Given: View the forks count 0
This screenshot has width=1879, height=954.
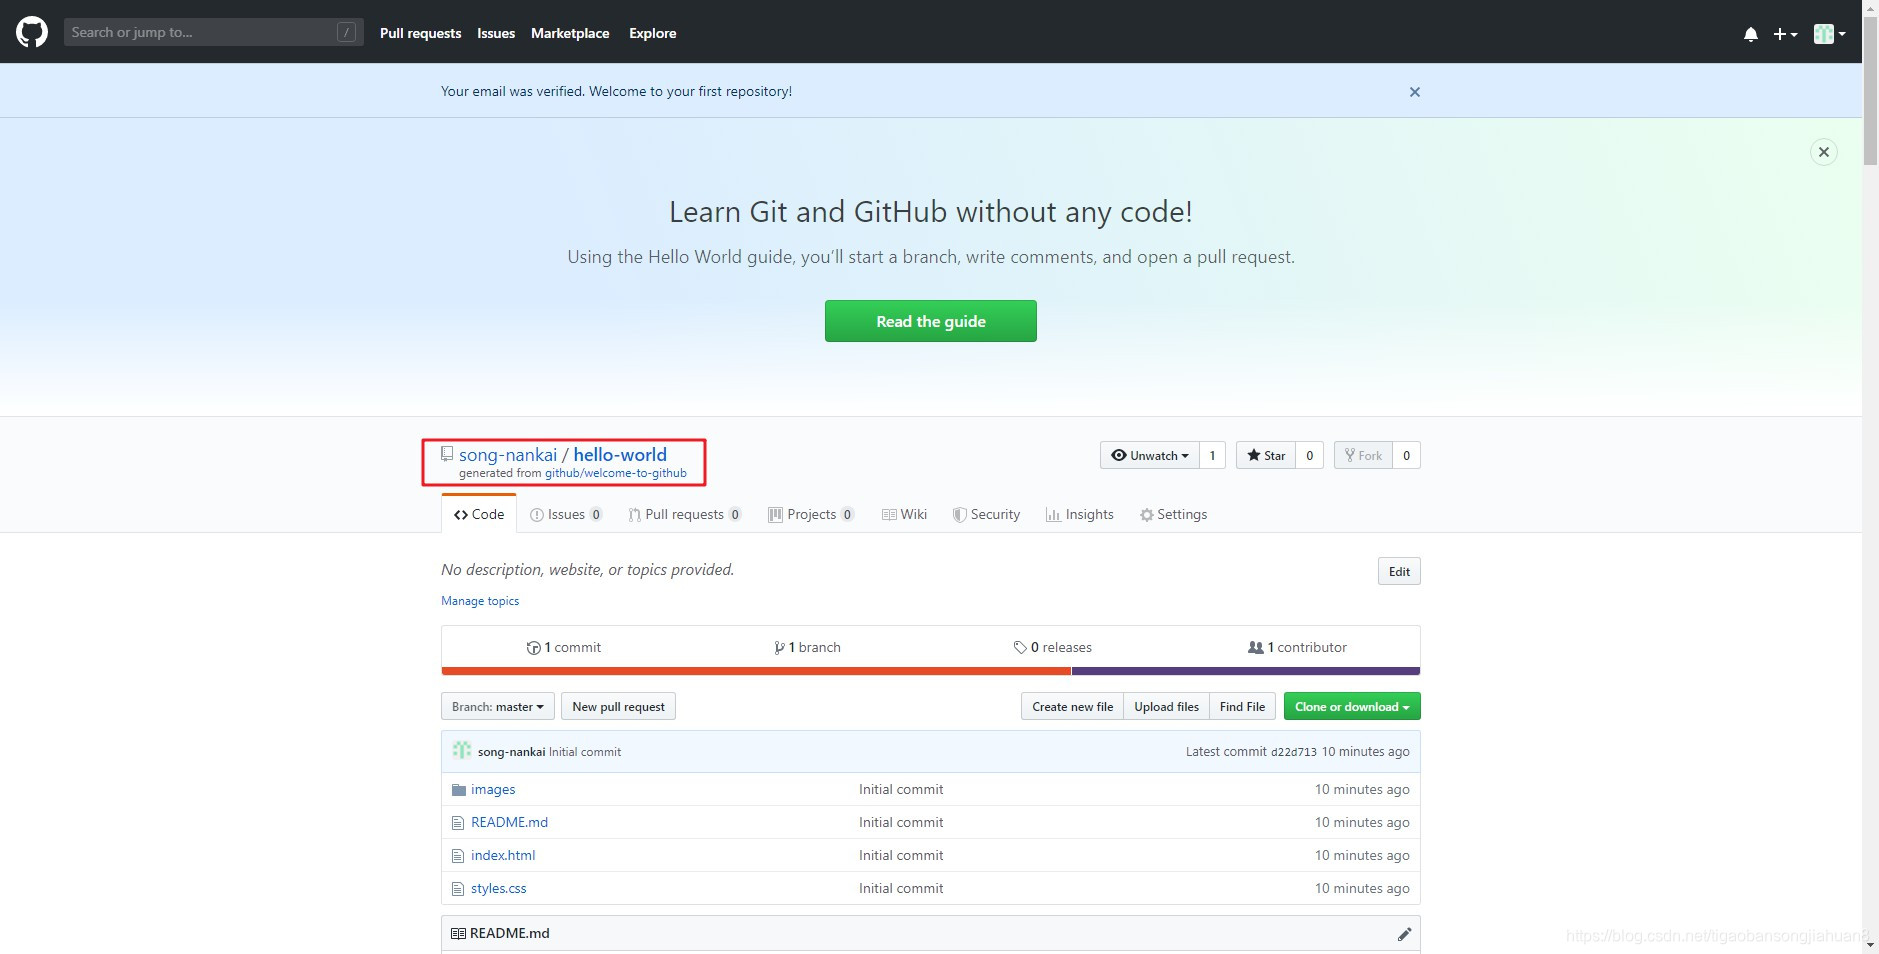Looking at the screenshot, I should [1406, 455].
